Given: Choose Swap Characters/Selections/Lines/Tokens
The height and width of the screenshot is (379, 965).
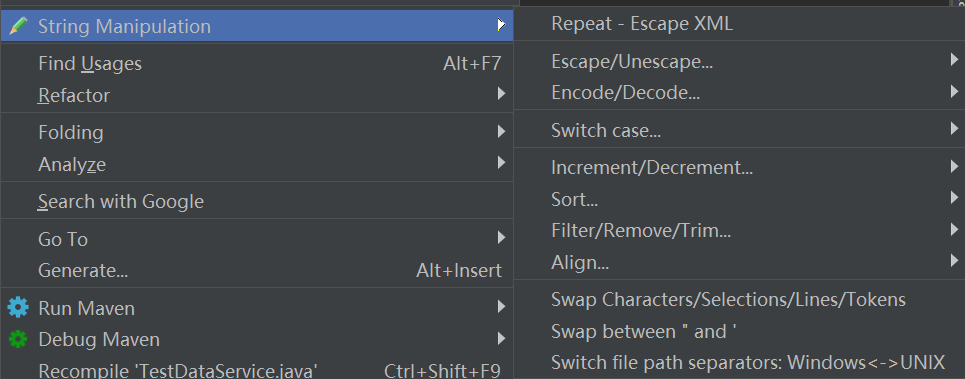Looking at the screenshot, I should (739, 300).
